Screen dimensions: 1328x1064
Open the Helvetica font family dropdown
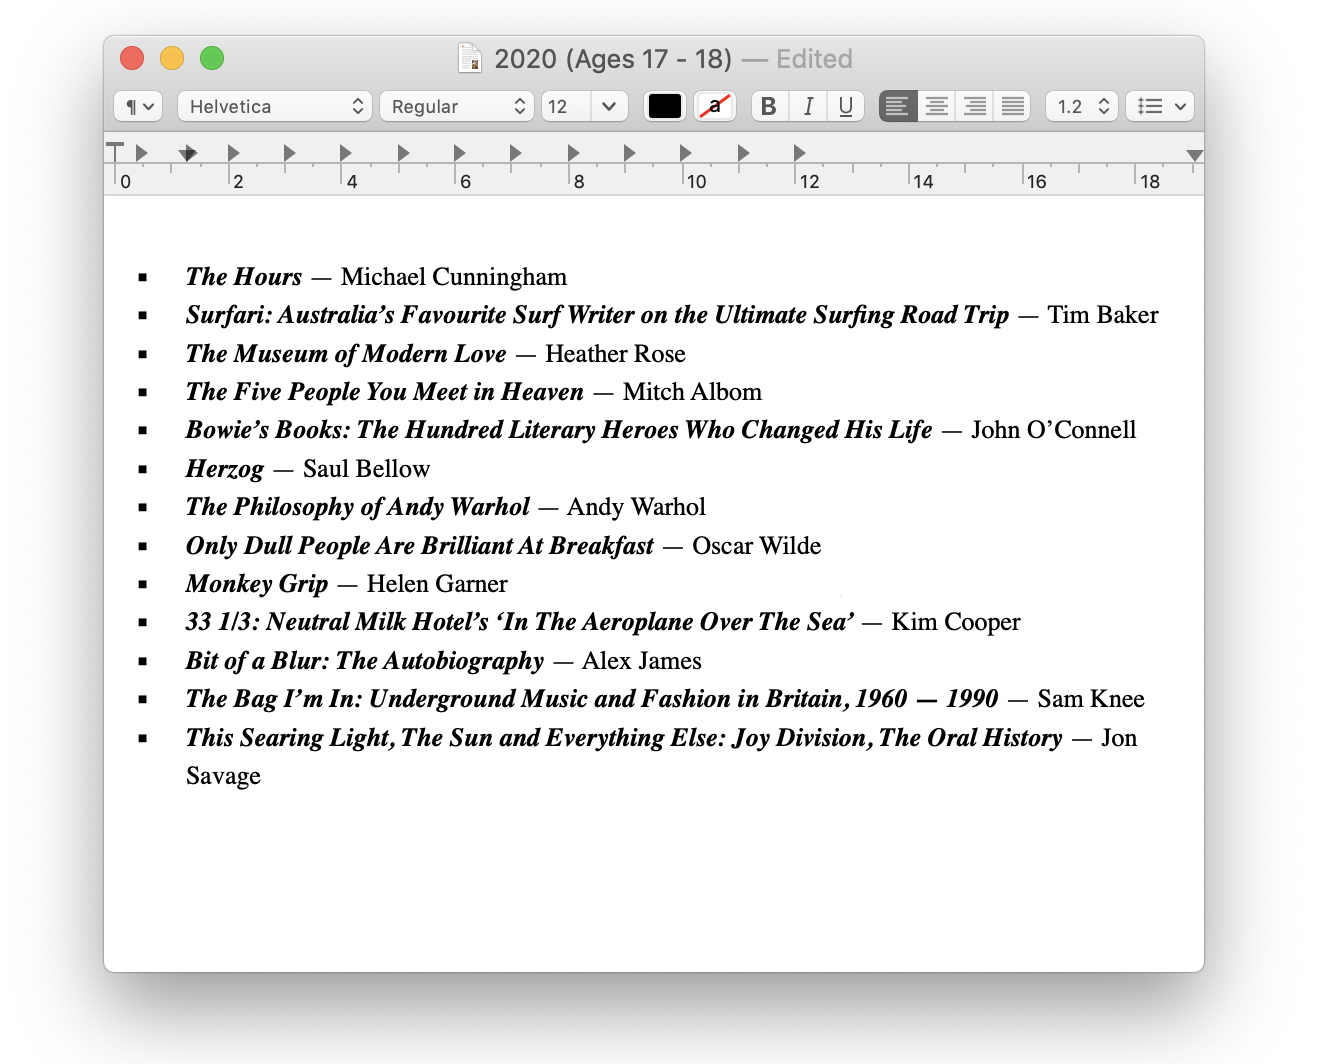[x=275, y=106]
